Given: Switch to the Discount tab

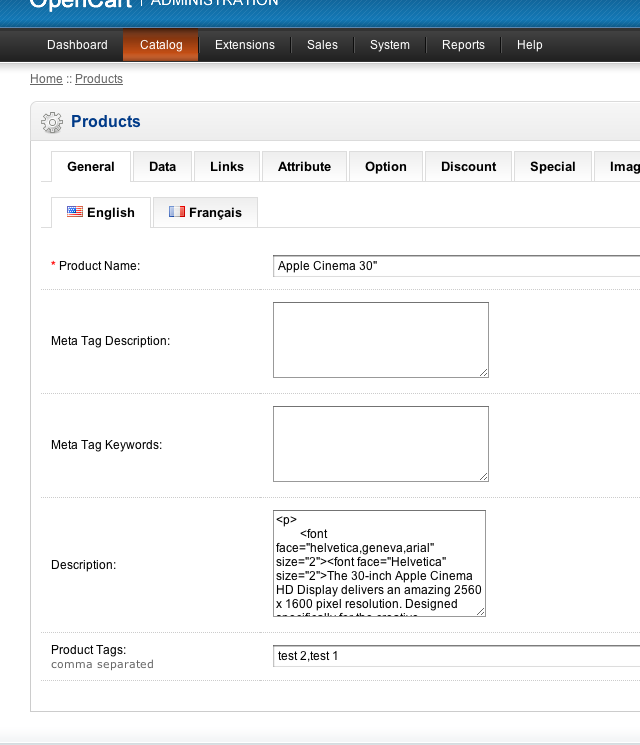Looking at the screenshot, I should pyautogui.click(x=468, y=167).
